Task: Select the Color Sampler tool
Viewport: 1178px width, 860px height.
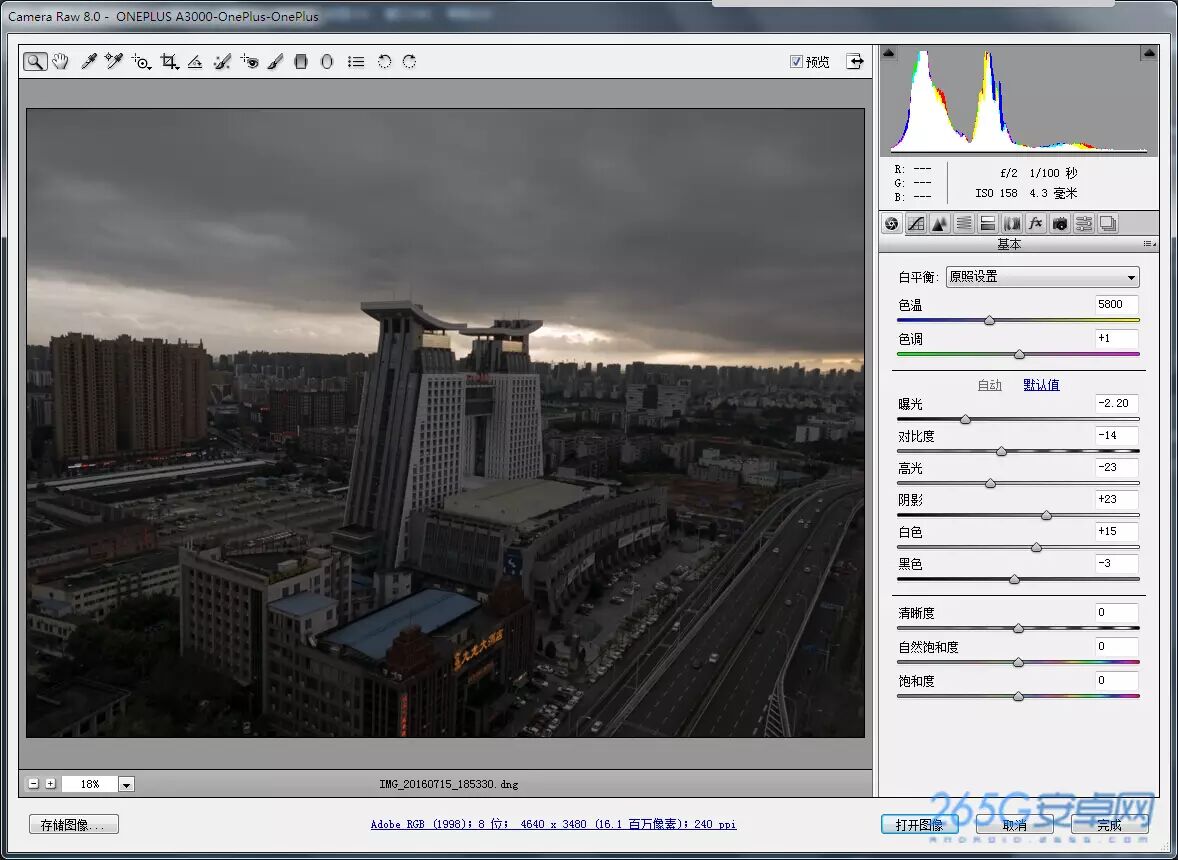Action: [113, 62]
